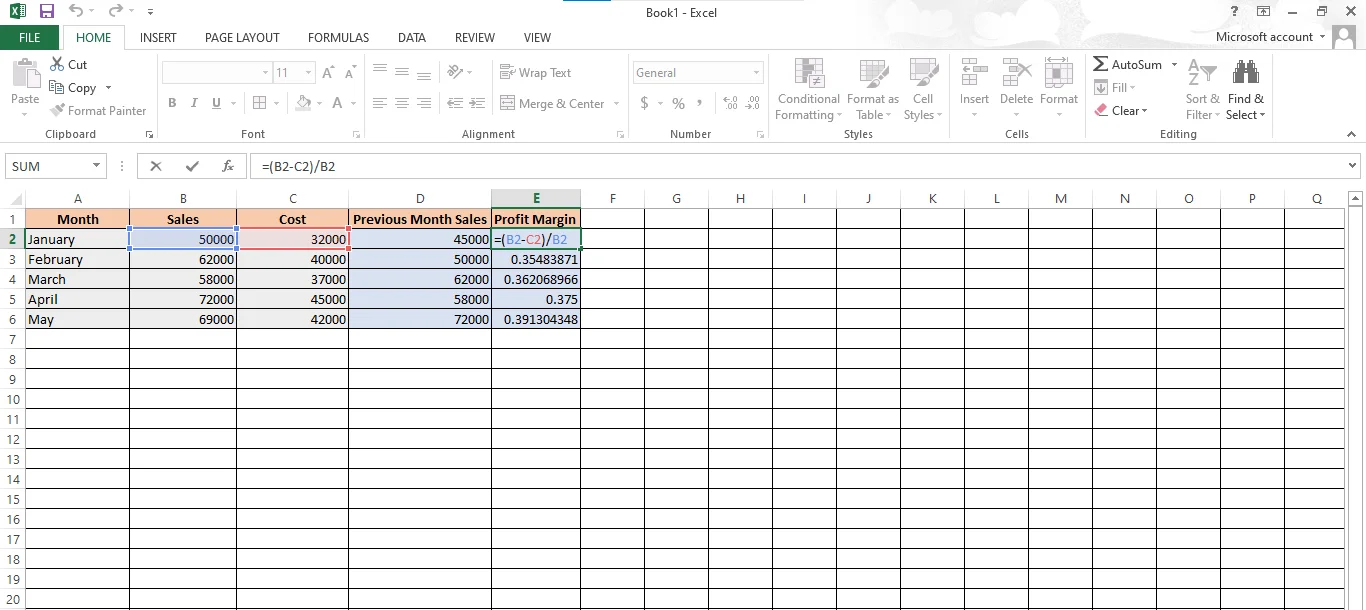1366x610 pixels.
Task: Select the Previous Month Sales header cell
Action: point(420,219)
